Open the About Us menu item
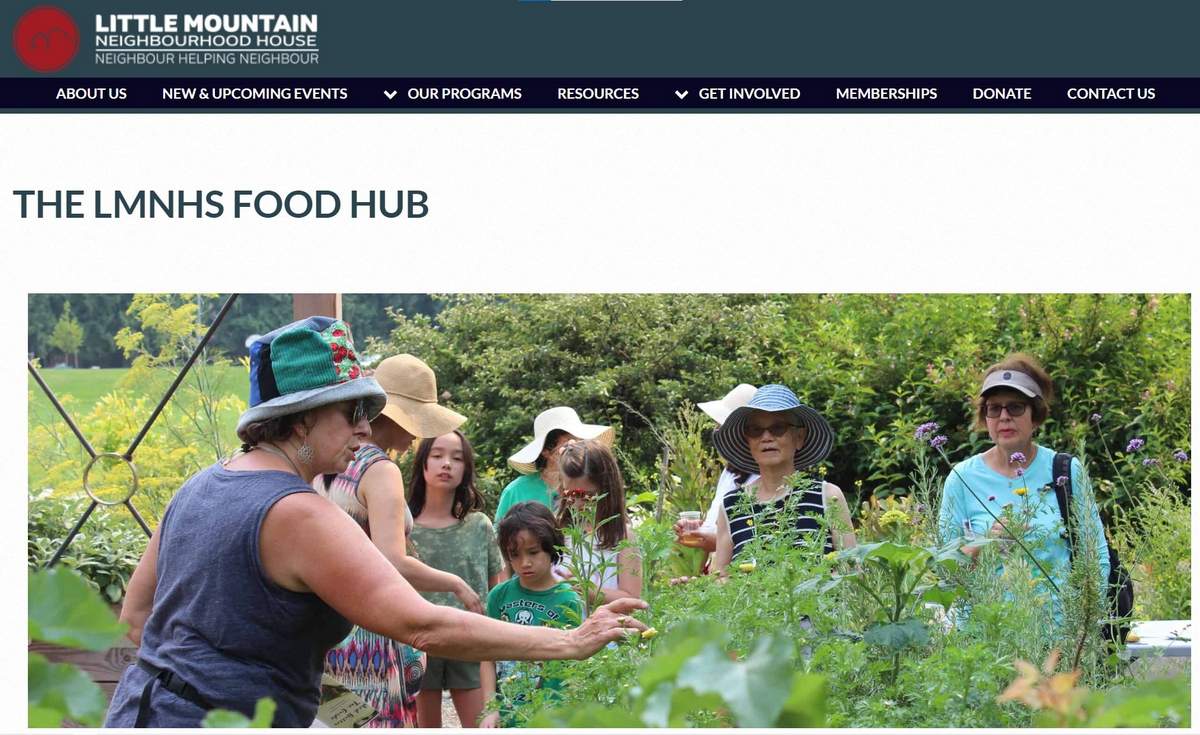The image size is (1200, 735). pyautogui.click(x=91, y=93)
